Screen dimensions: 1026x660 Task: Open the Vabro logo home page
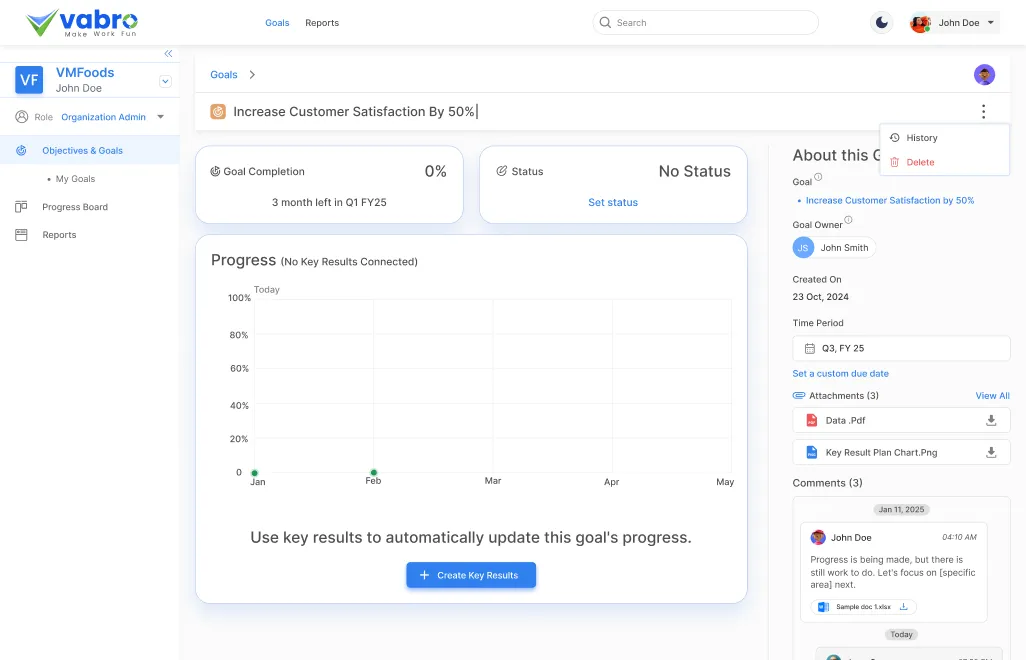82,23
